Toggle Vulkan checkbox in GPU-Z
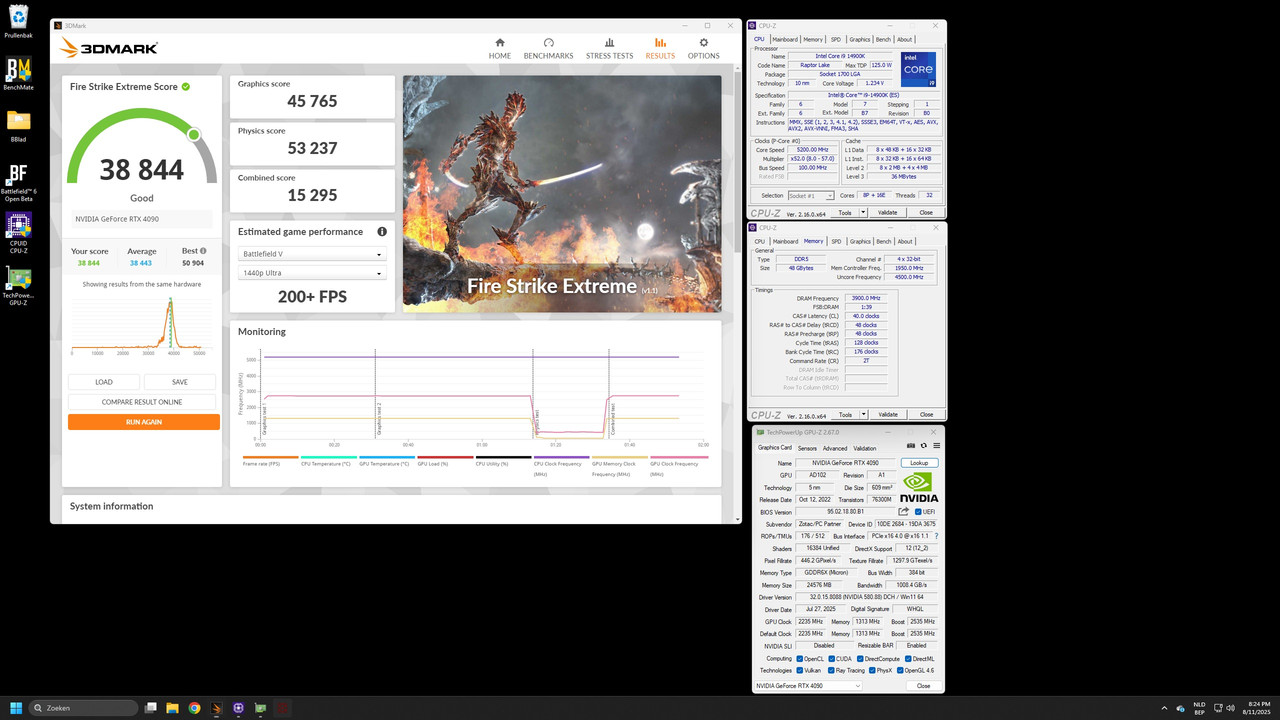1280x720 pixels. [x=798, y=670]
